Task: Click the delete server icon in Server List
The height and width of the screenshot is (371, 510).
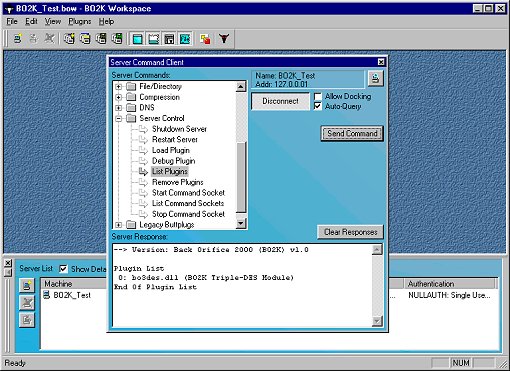Action: (x=27, y=303)
